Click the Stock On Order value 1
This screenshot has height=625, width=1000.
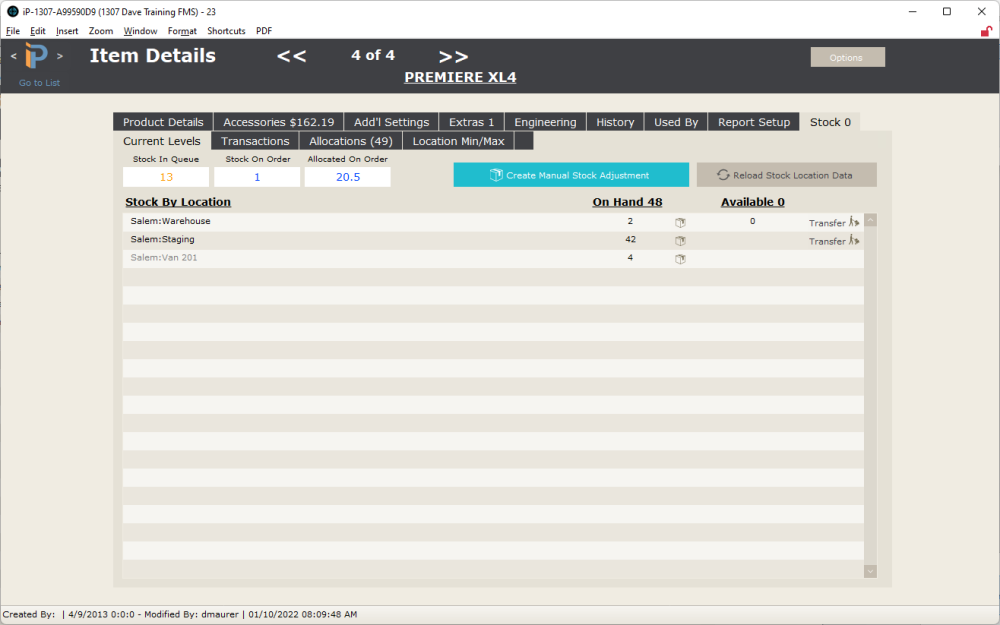click(257, 177)
